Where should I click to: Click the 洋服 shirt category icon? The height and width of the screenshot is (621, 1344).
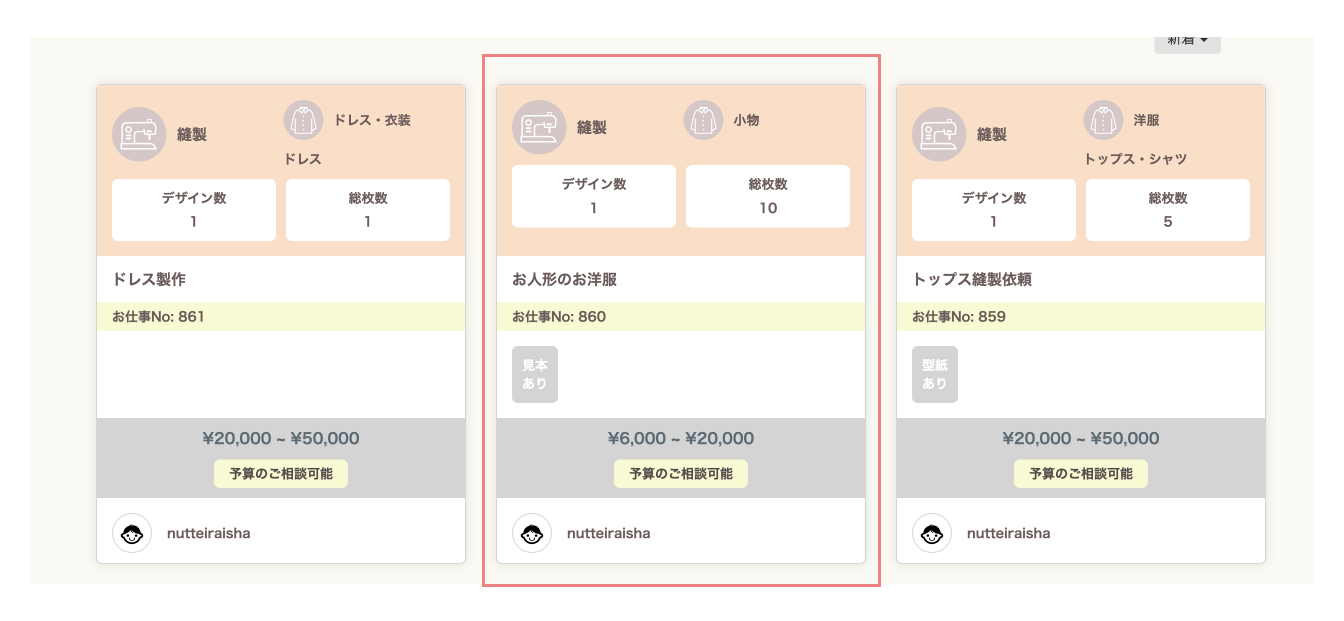(1104, 120)
